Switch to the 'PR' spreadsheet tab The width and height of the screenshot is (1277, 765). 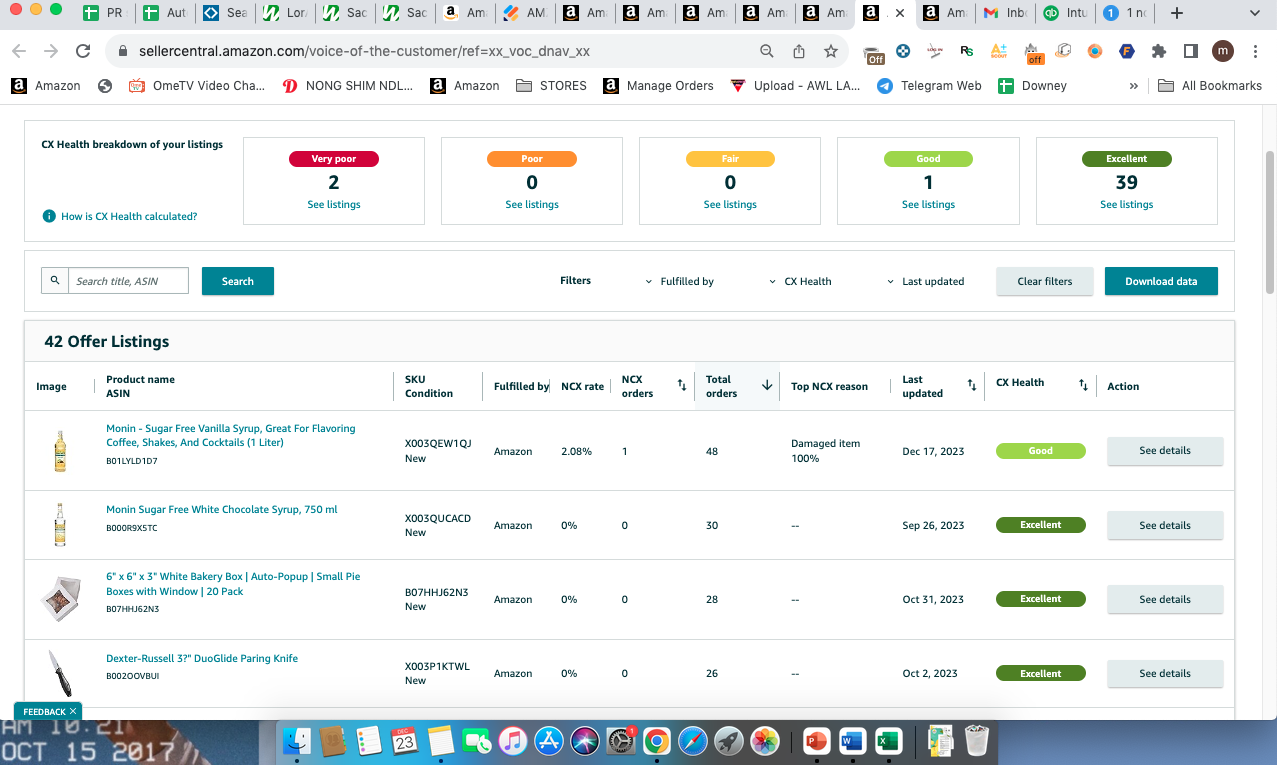coord(104,13)
